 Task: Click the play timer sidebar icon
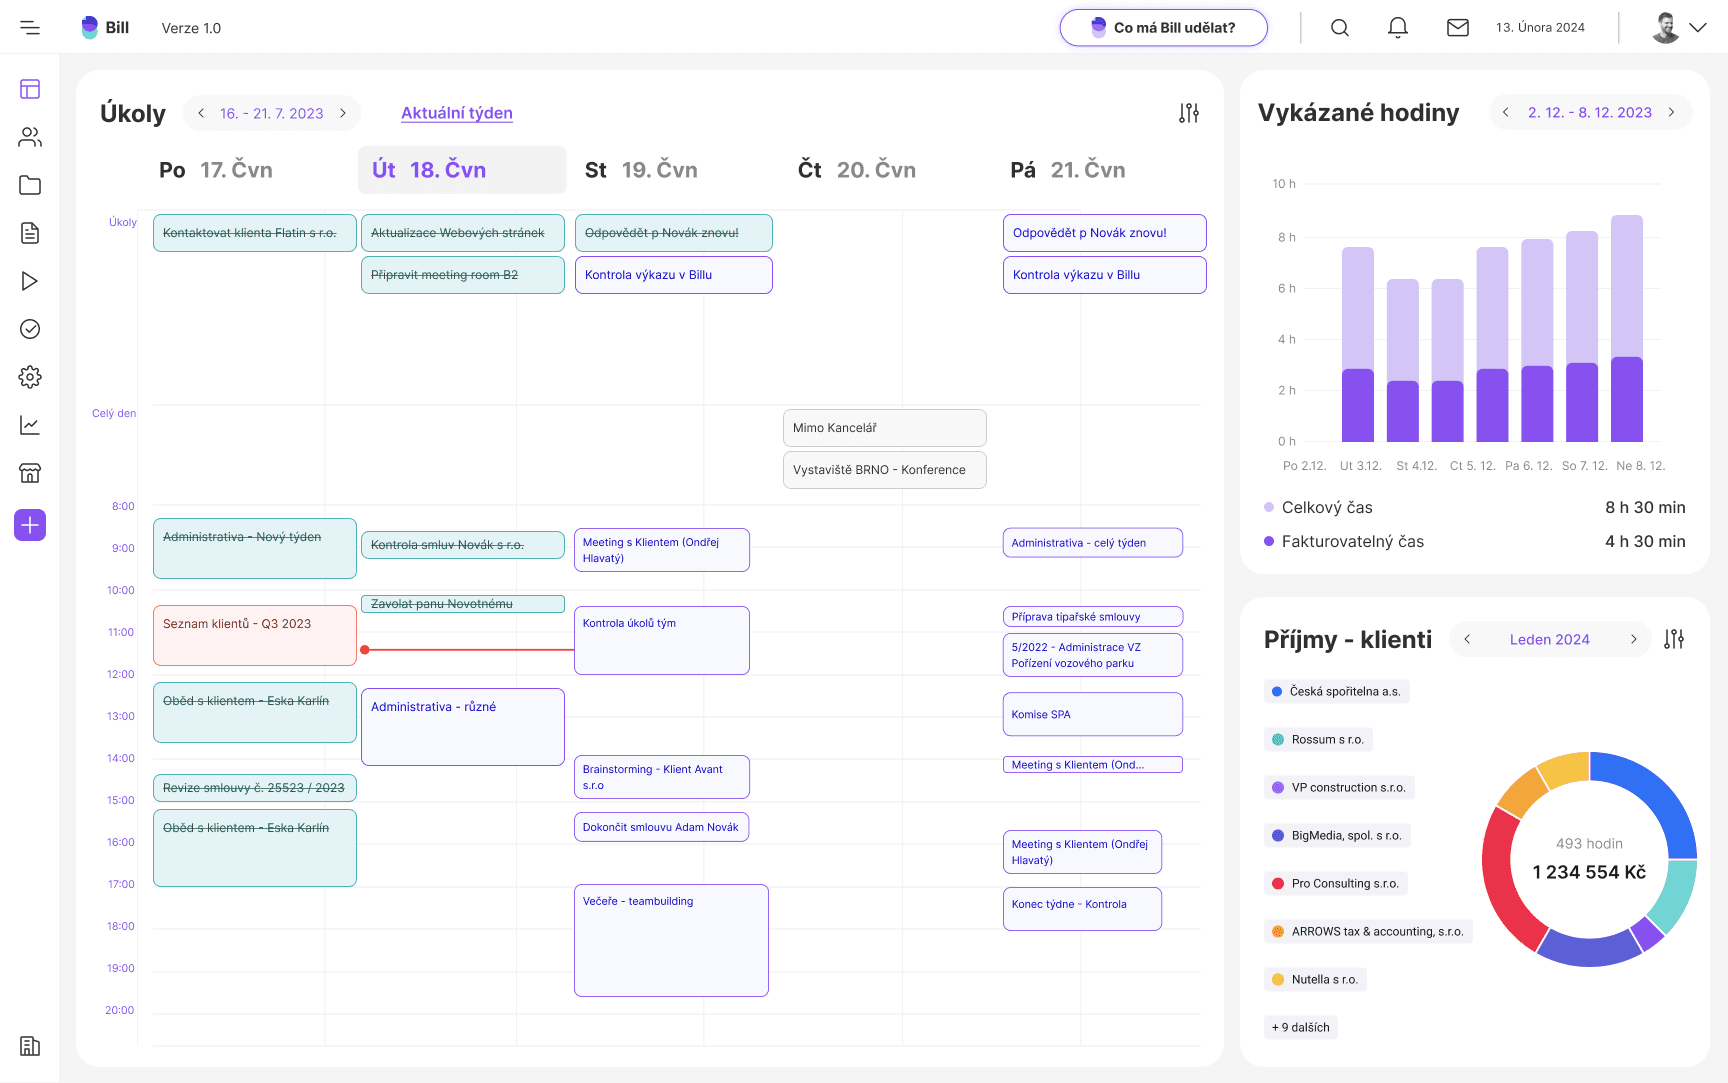pos(30,281)
